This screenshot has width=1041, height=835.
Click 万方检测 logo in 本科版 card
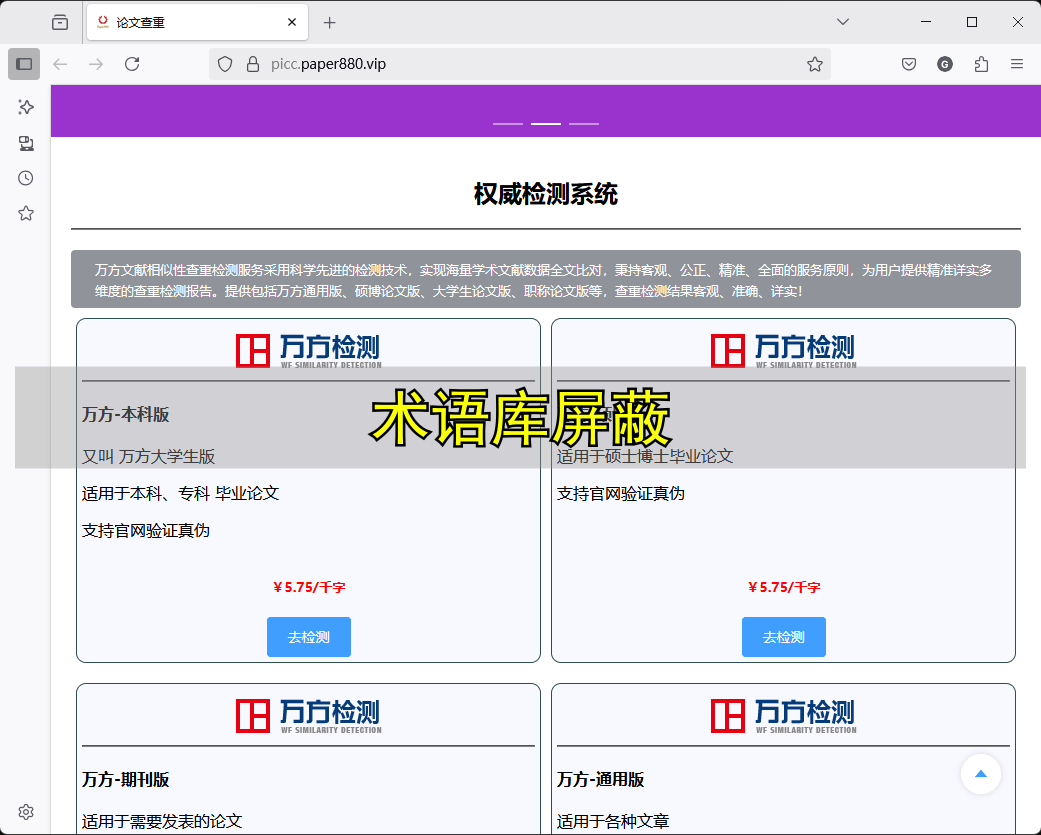[x=309, y=351]
